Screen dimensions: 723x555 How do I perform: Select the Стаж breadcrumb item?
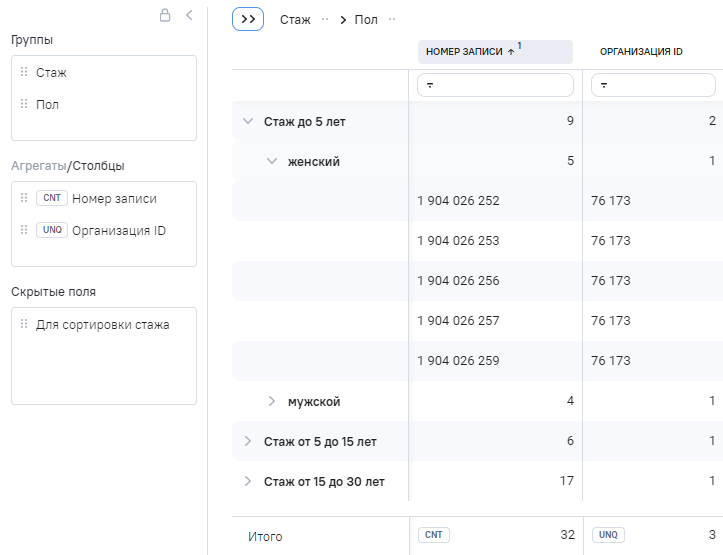(x=295, y=20)
